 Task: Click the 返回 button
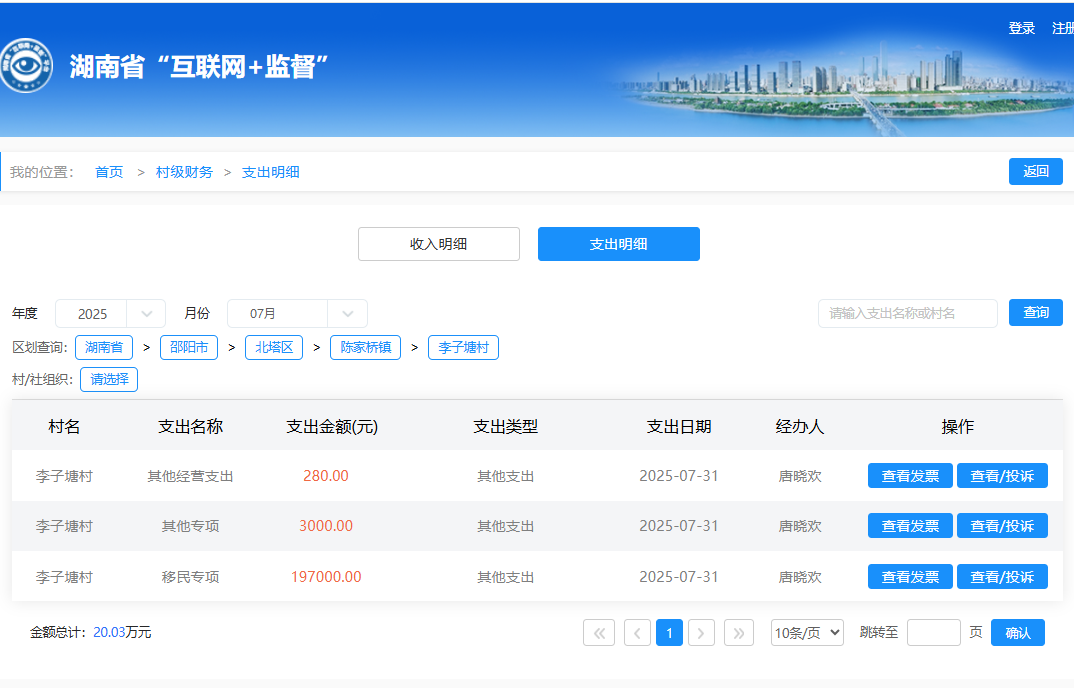1035,172
